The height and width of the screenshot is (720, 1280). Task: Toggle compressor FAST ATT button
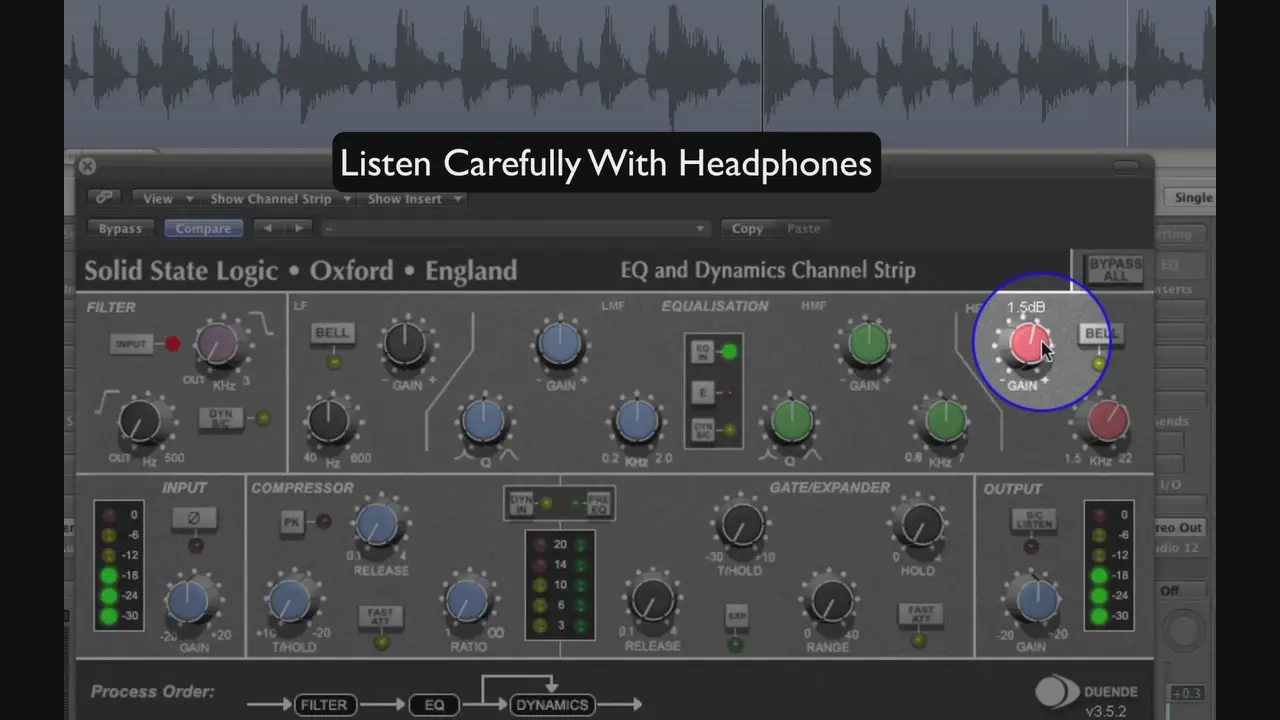[x=380, y=617]
